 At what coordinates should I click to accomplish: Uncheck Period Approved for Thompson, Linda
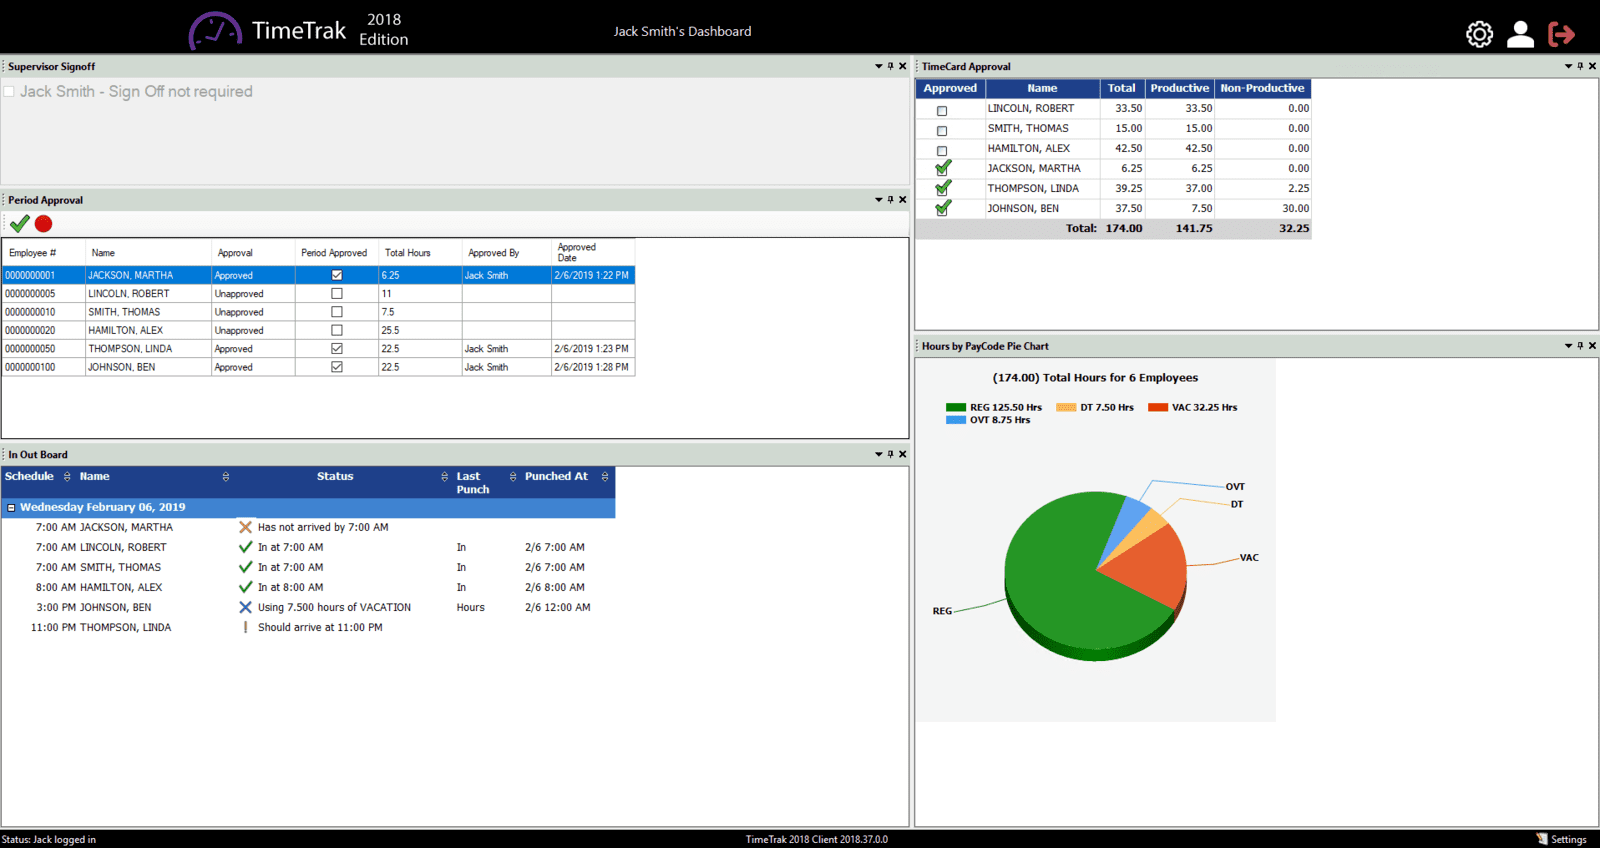337,349
